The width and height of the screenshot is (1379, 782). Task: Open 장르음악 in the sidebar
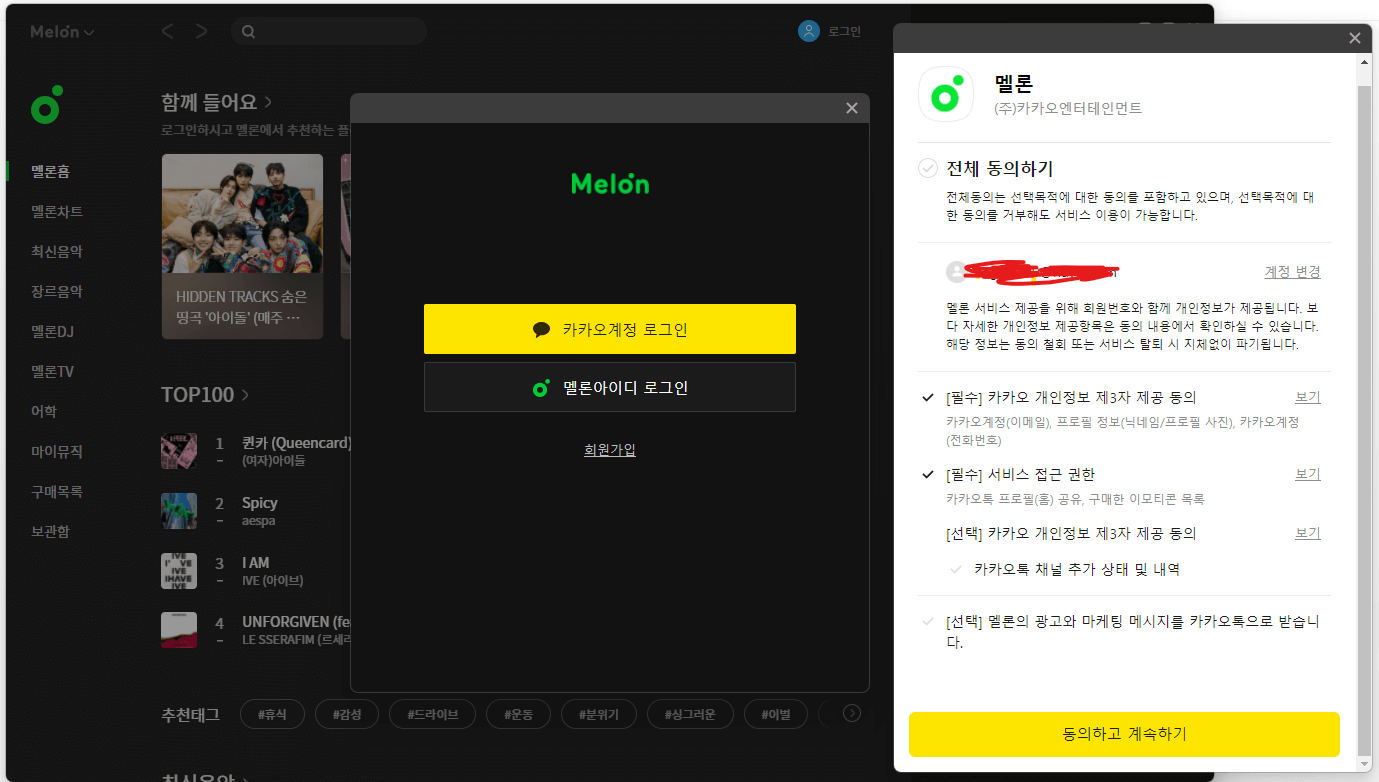pyautogui.click(x=57, y=292)
